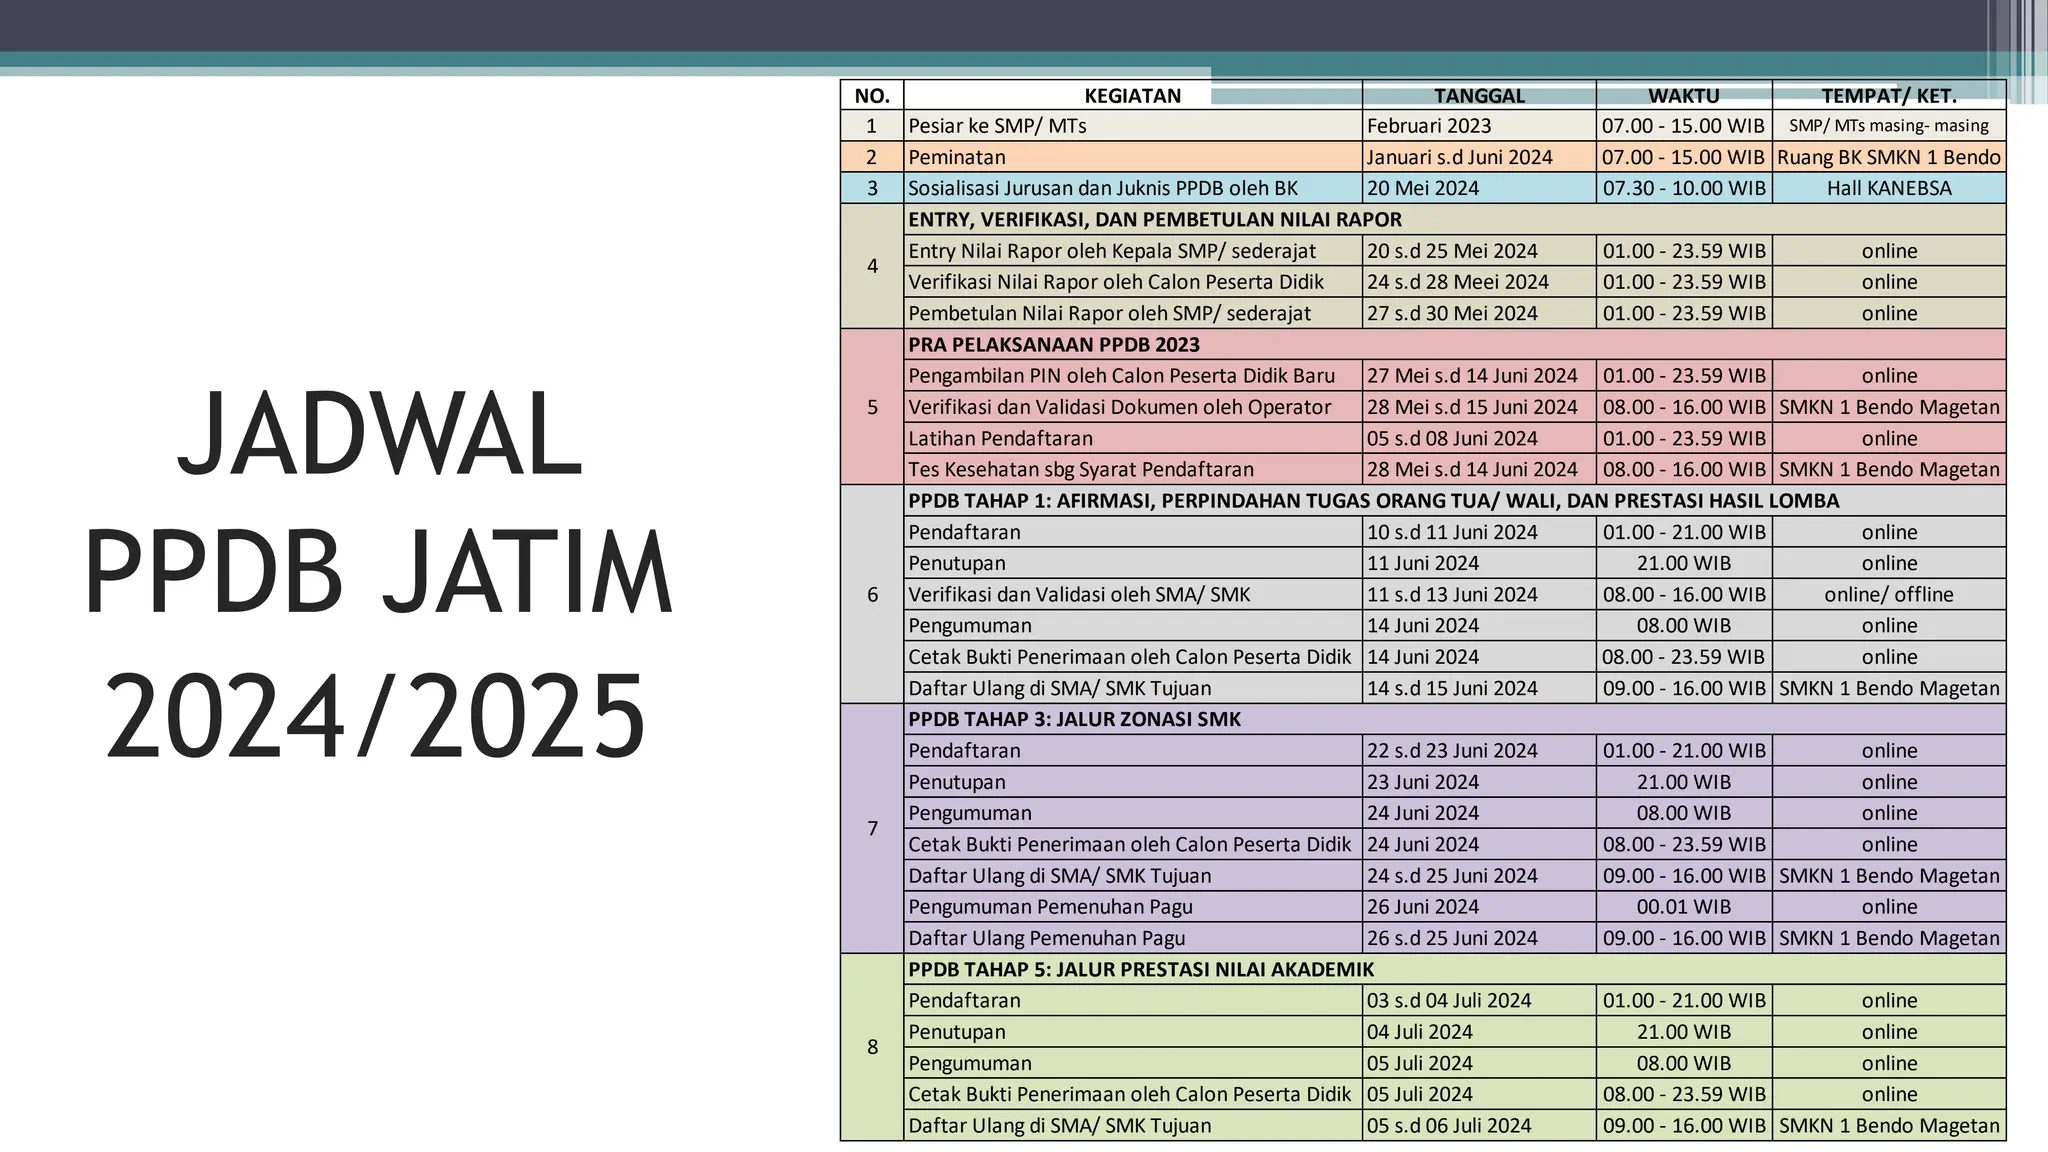
Task: Select the 'KEGIATAN' column header
Action: pyautogui.click(x=1133, y=95)
